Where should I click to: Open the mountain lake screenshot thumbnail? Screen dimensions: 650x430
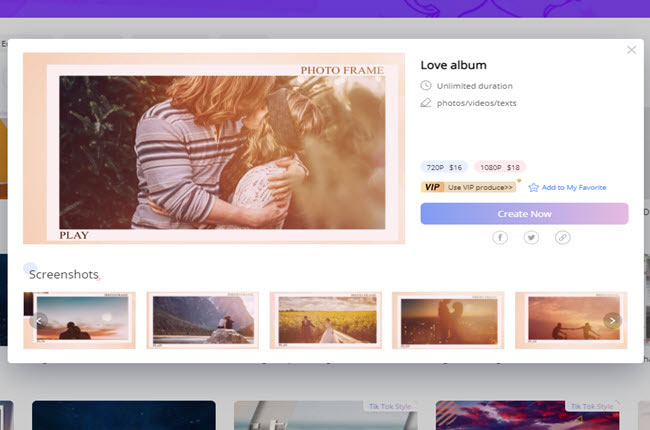pyautogui.click(x=202, y=320)
